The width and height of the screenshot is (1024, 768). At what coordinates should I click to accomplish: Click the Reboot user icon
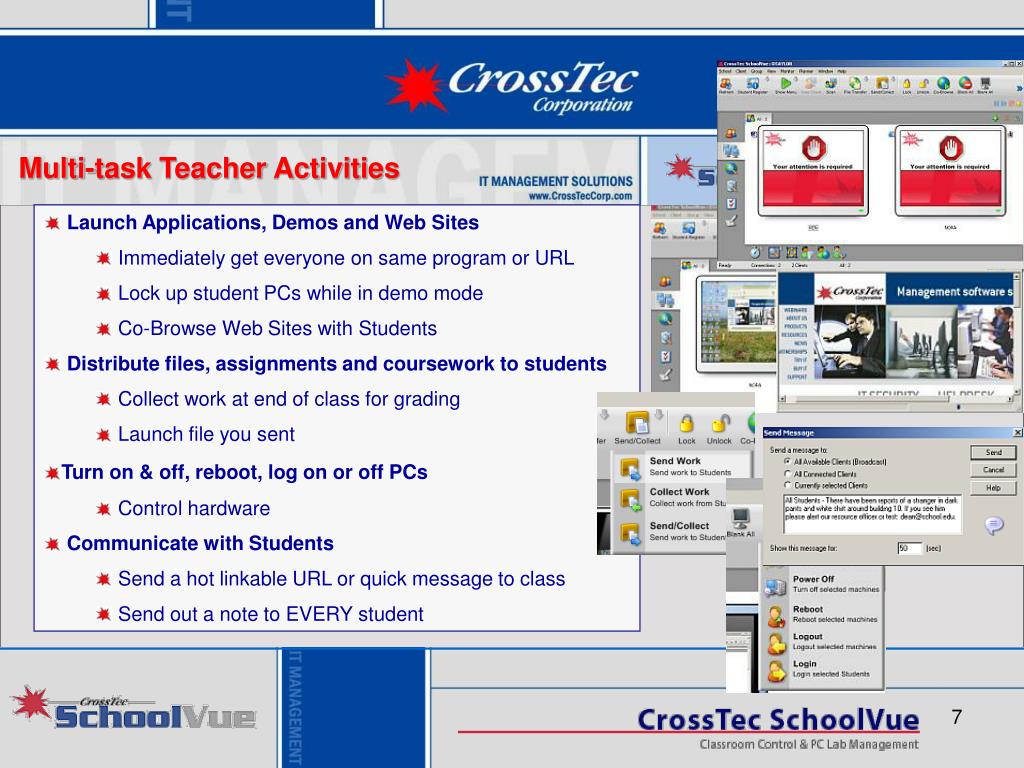point(776,616)
